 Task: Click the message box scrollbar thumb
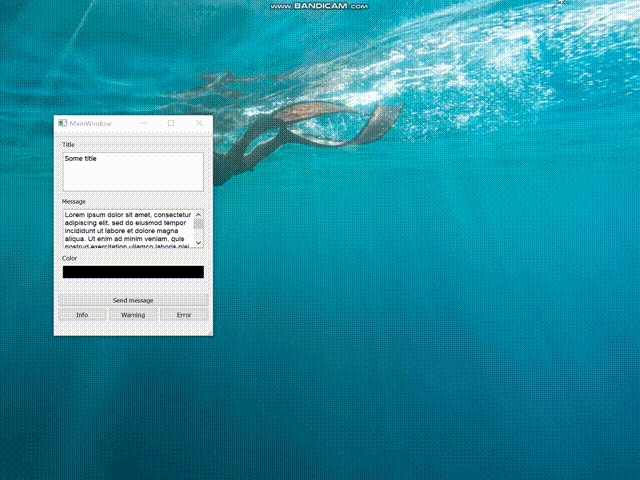tap(198, 224)
